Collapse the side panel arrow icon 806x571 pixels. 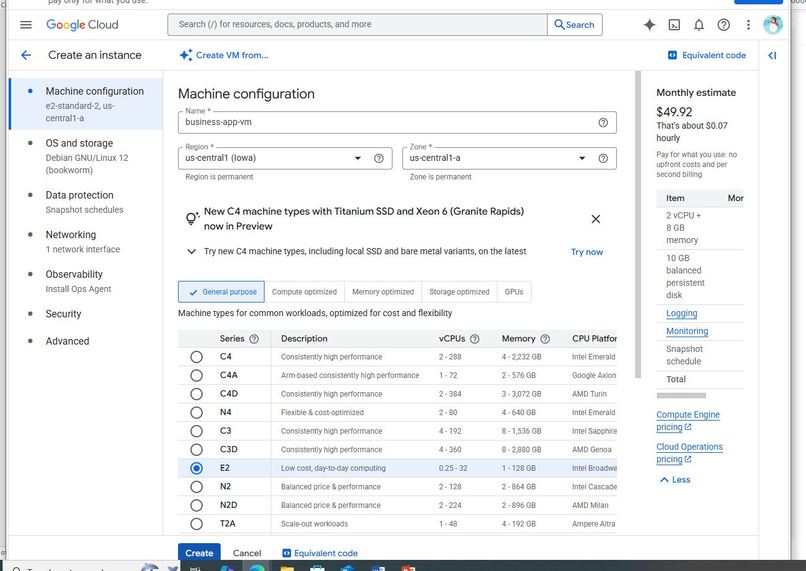coord(772,56)
